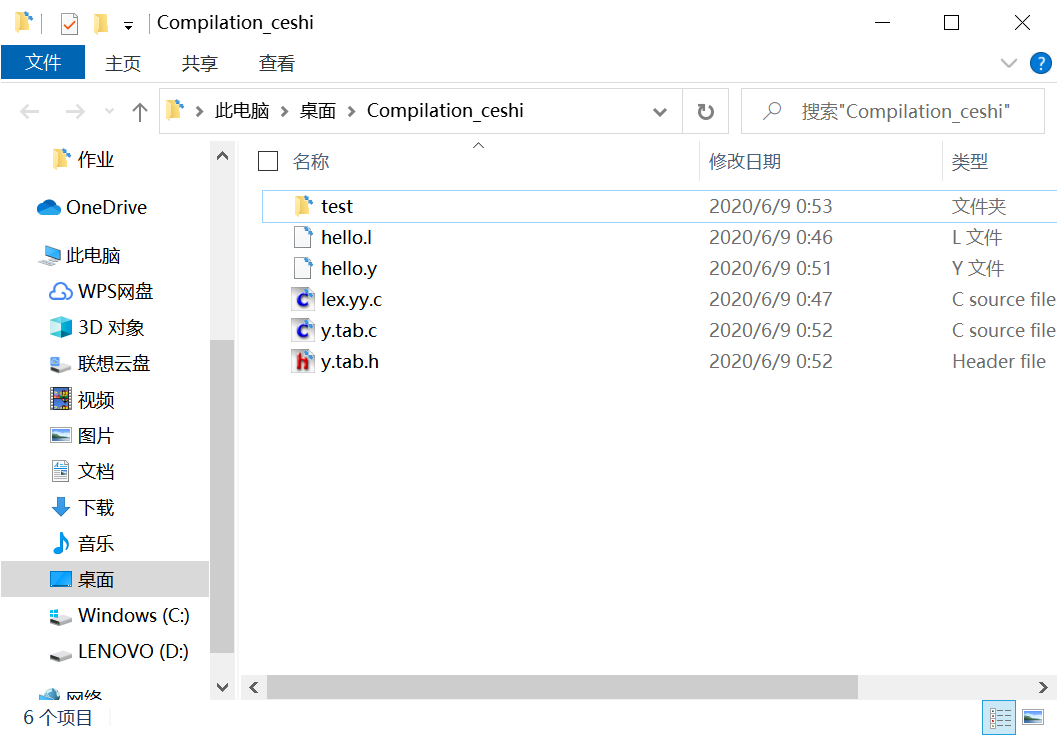Click the date 2020/6/9 0:47
This screenshot has width=1058, height=736.
click(771, 300)
